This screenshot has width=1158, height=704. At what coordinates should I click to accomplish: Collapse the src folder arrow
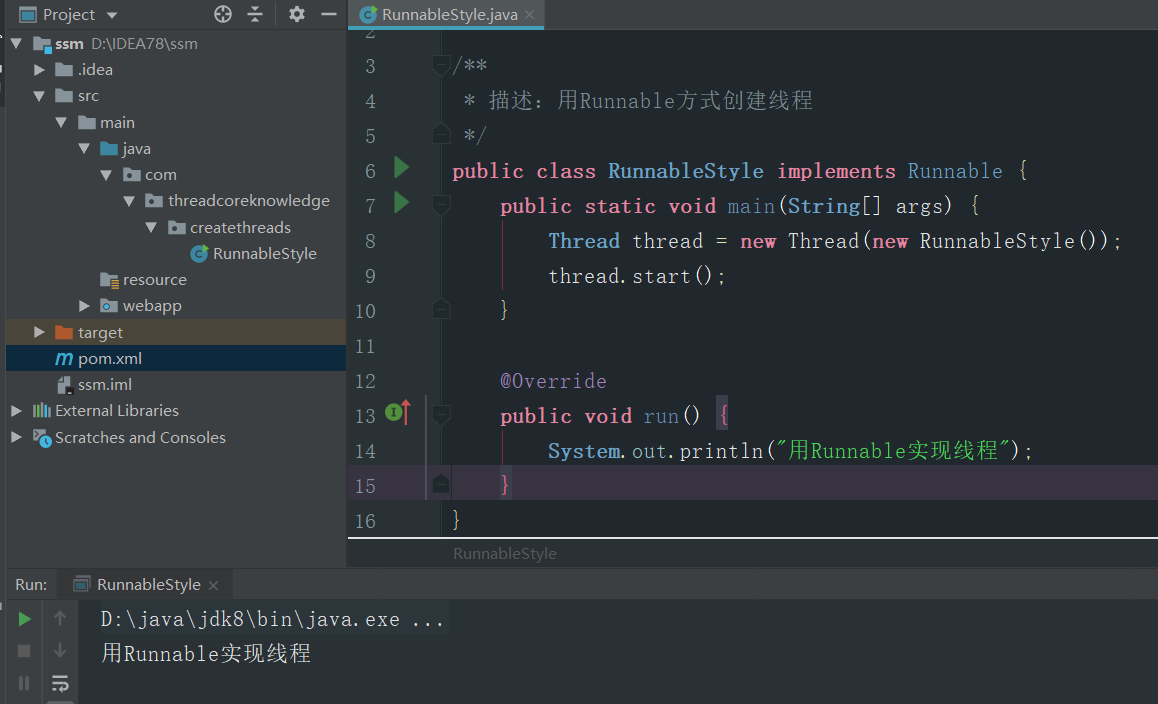tap(39, 96)
